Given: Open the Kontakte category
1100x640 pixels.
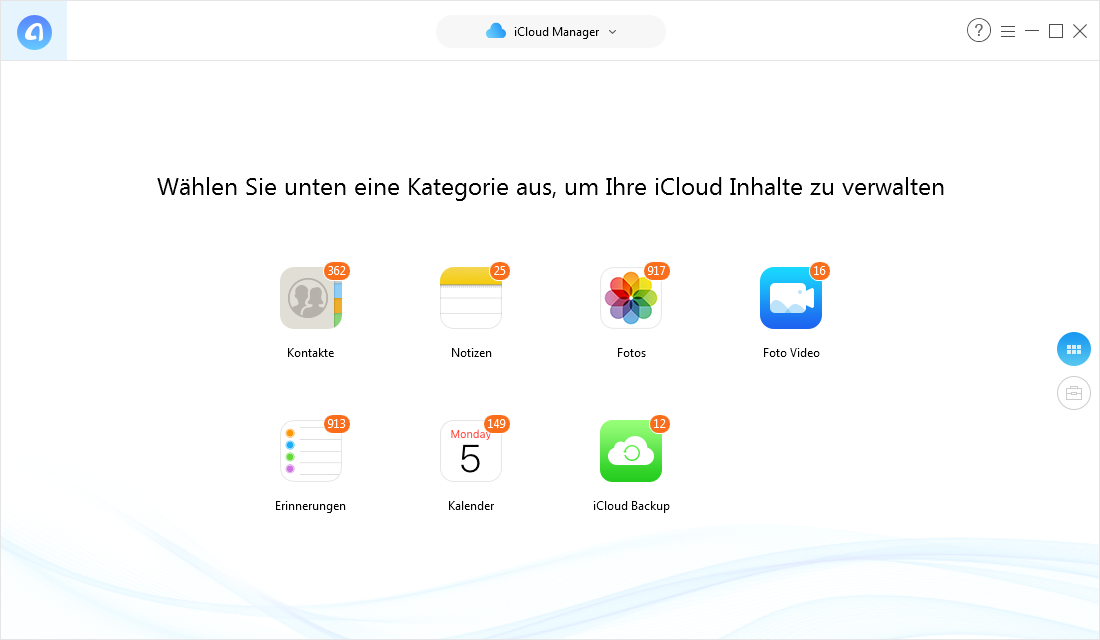Looking at the screenshot, I should [310, 297].
